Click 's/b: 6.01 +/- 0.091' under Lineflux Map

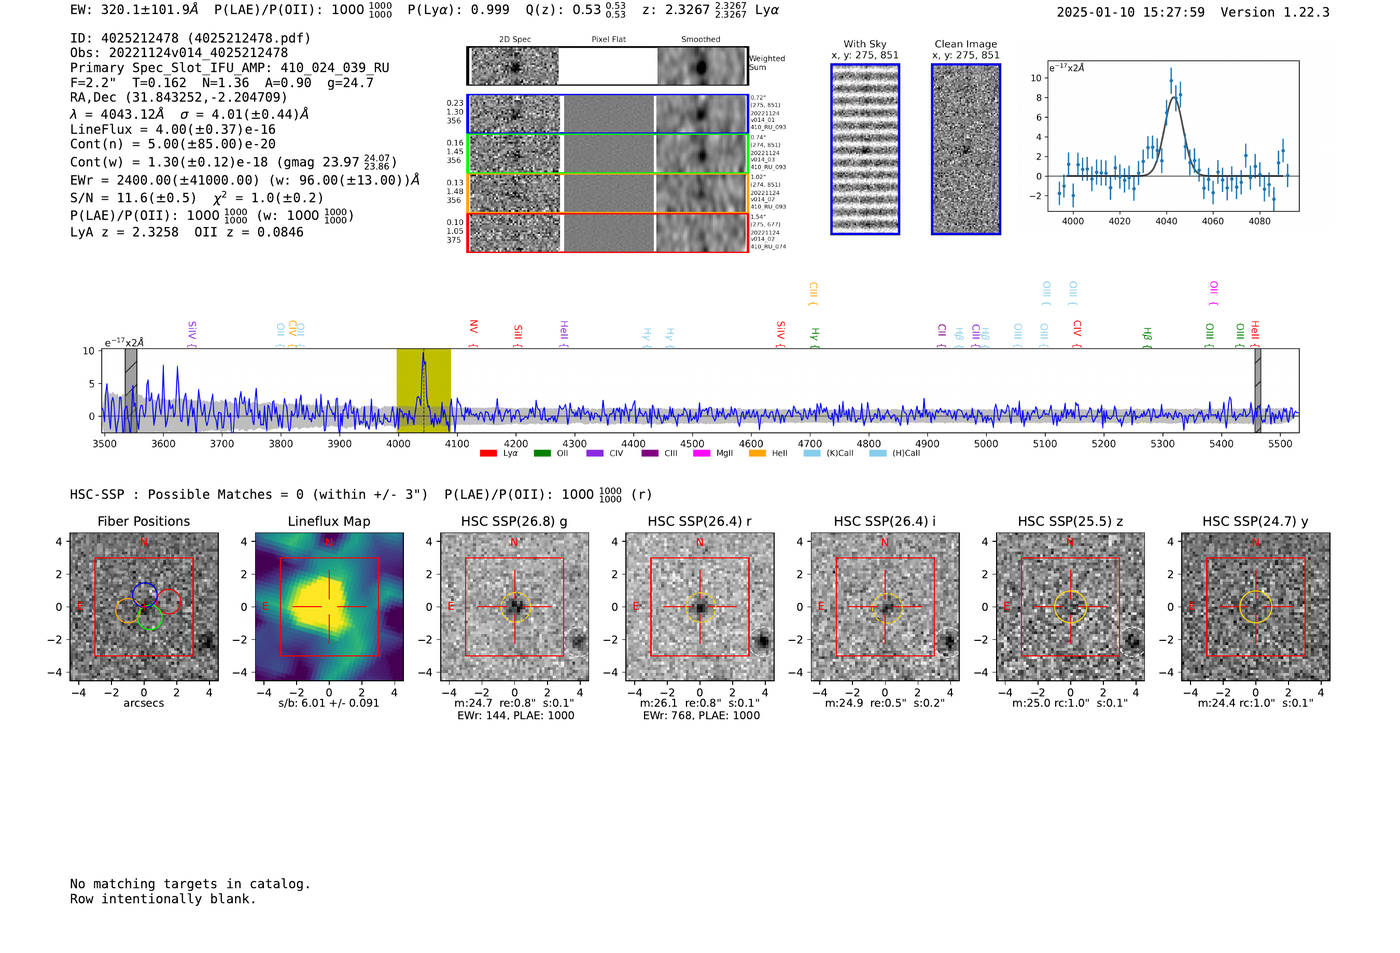click(329, 703)
